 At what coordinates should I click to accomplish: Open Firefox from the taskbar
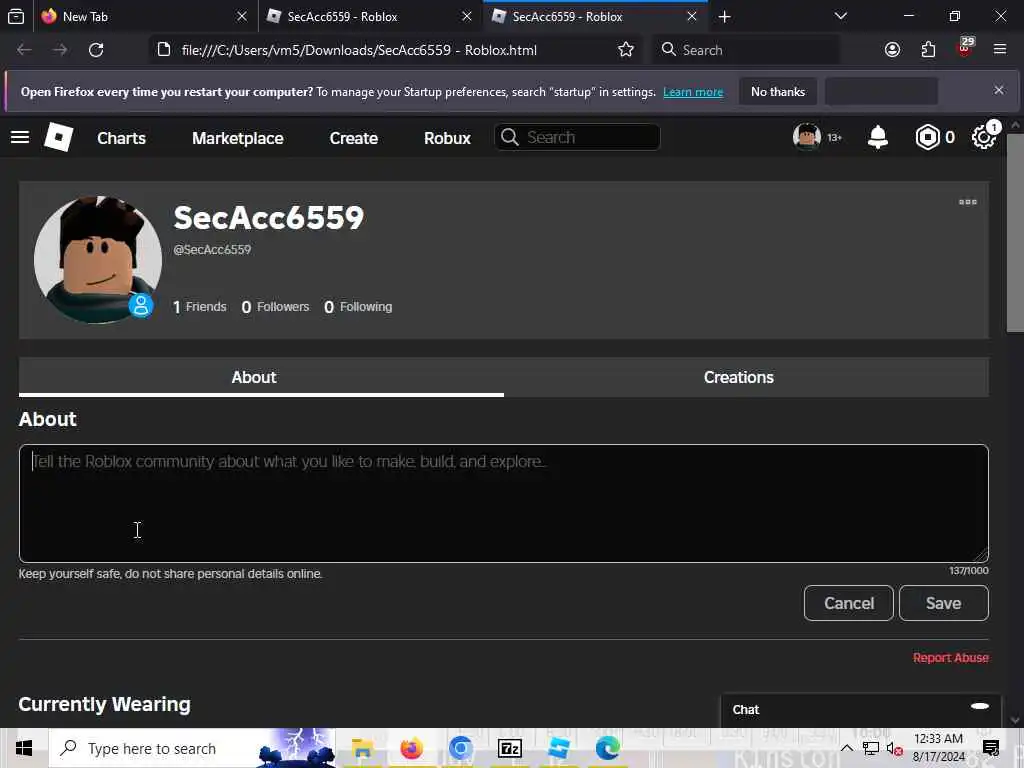click(411, 748)
